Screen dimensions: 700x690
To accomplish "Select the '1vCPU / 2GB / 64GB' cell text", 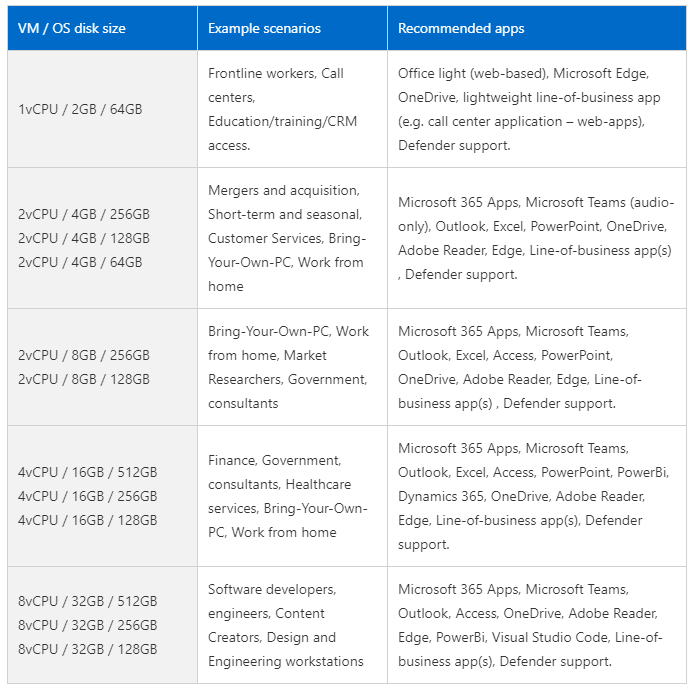I will (x=80, y=109).
